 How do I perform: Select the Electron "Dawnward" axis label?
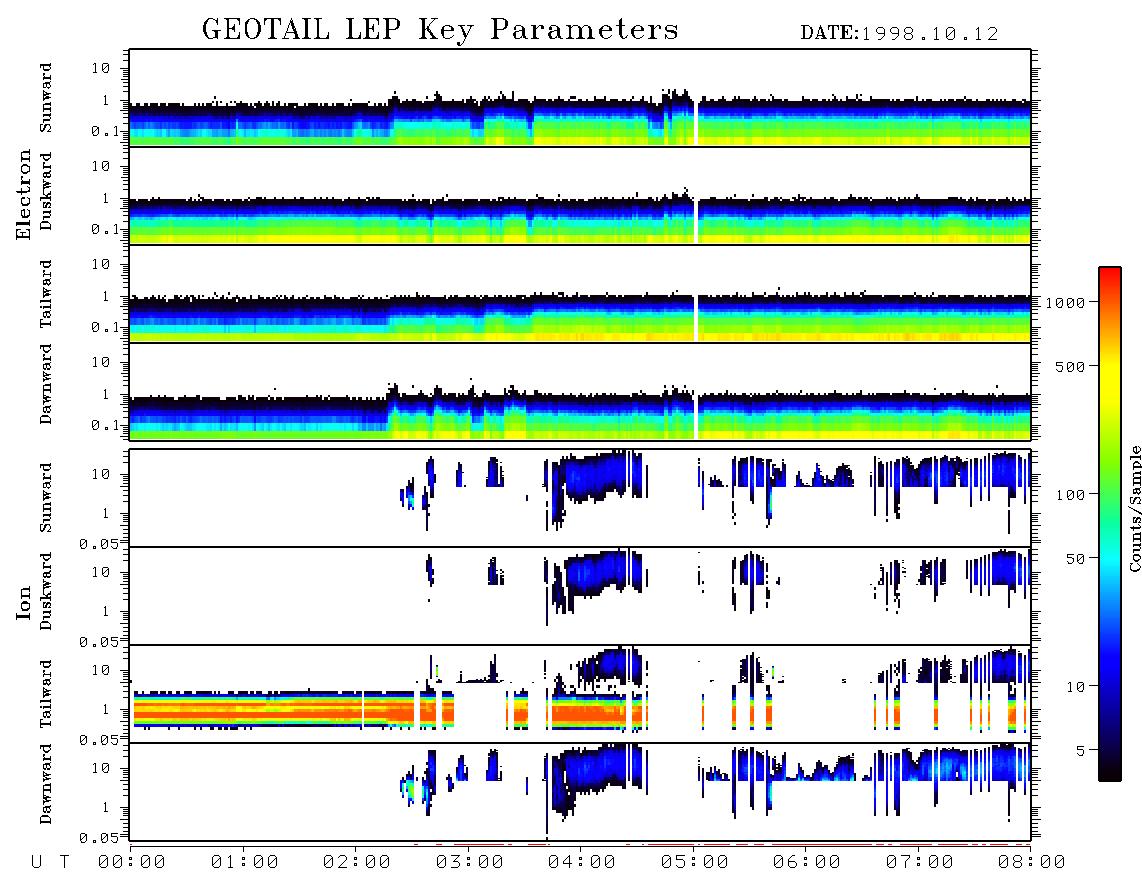[x=46, y=384]
